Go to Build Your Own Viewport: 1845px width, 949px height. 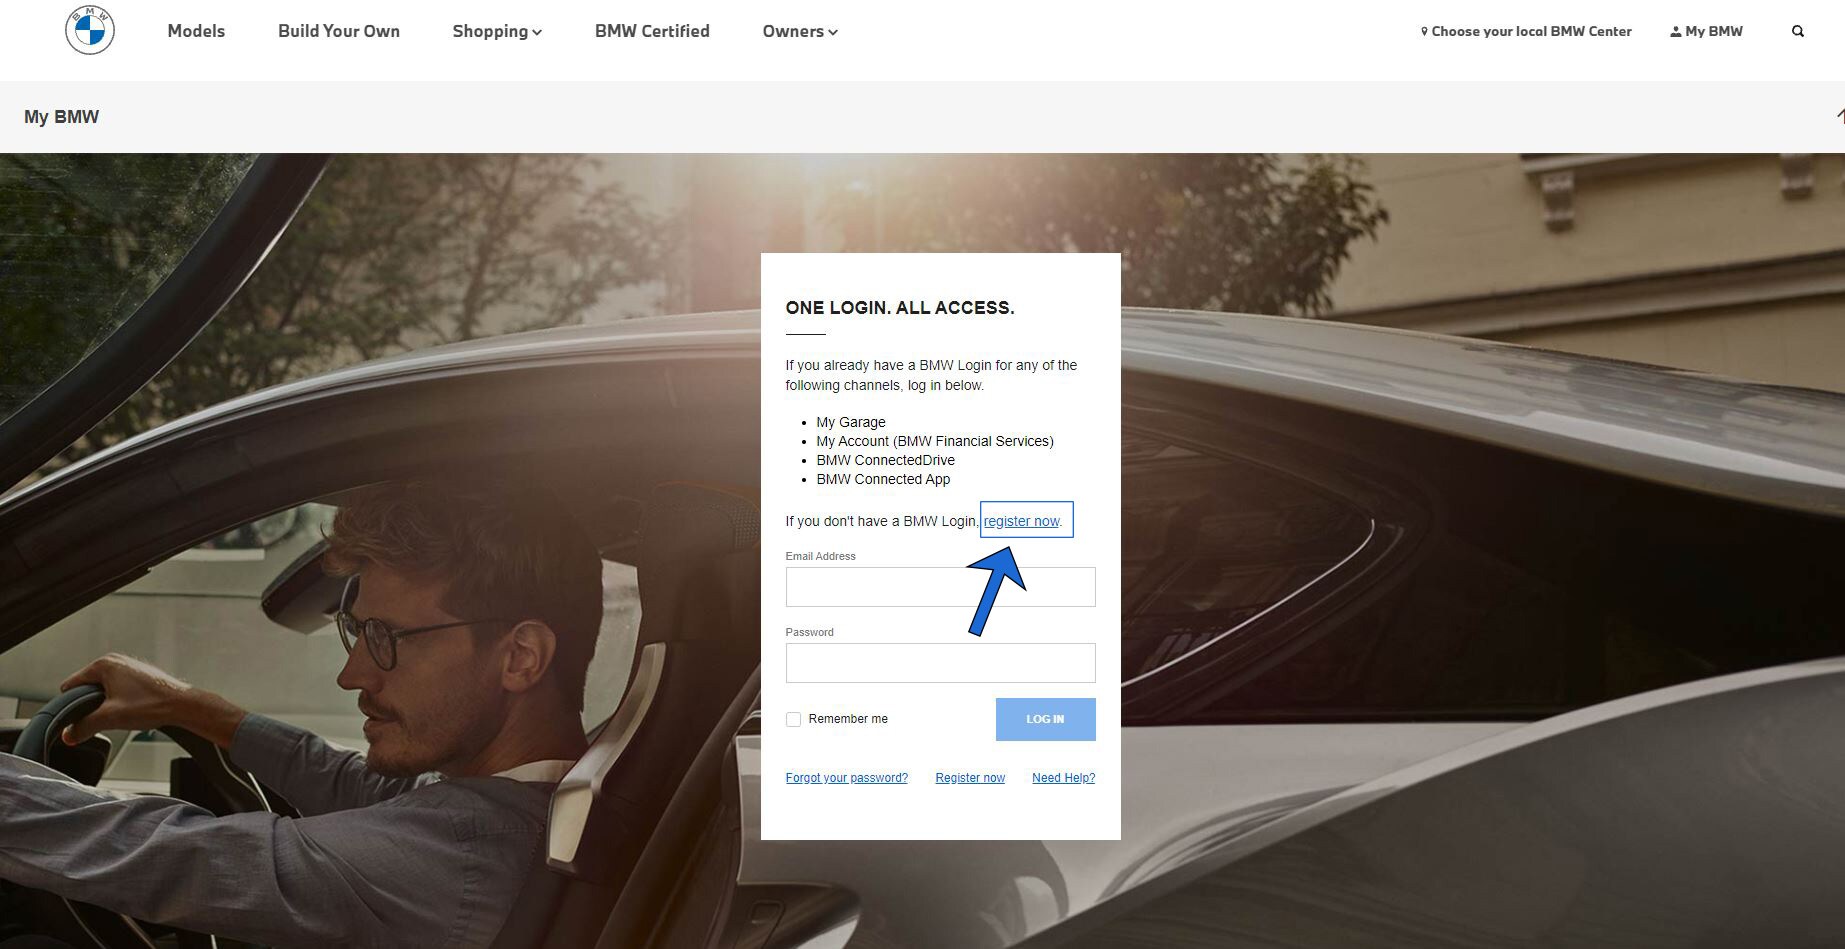[338, 32]
